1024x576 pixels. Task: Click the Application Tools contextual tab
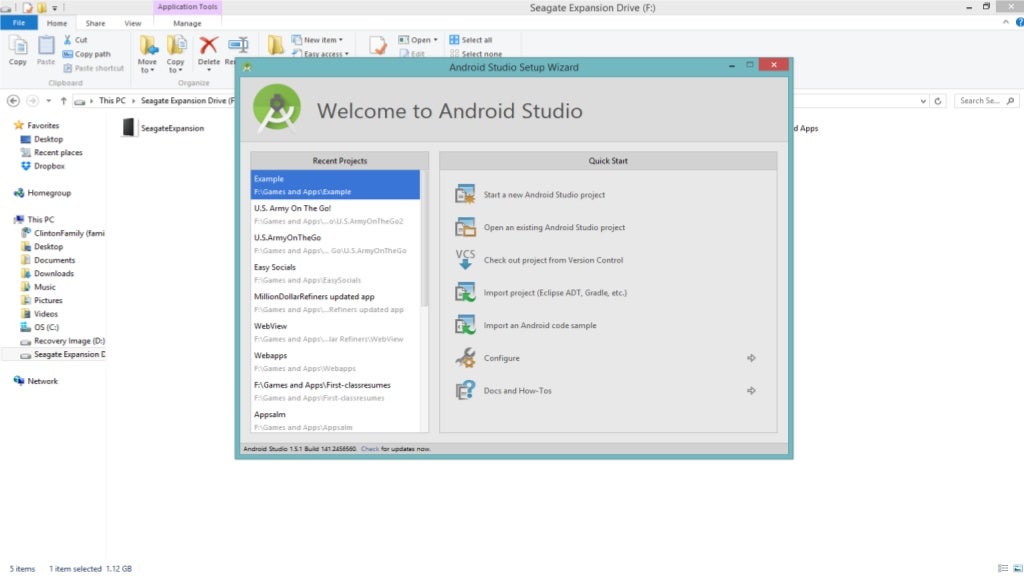[x=187, y=7]
